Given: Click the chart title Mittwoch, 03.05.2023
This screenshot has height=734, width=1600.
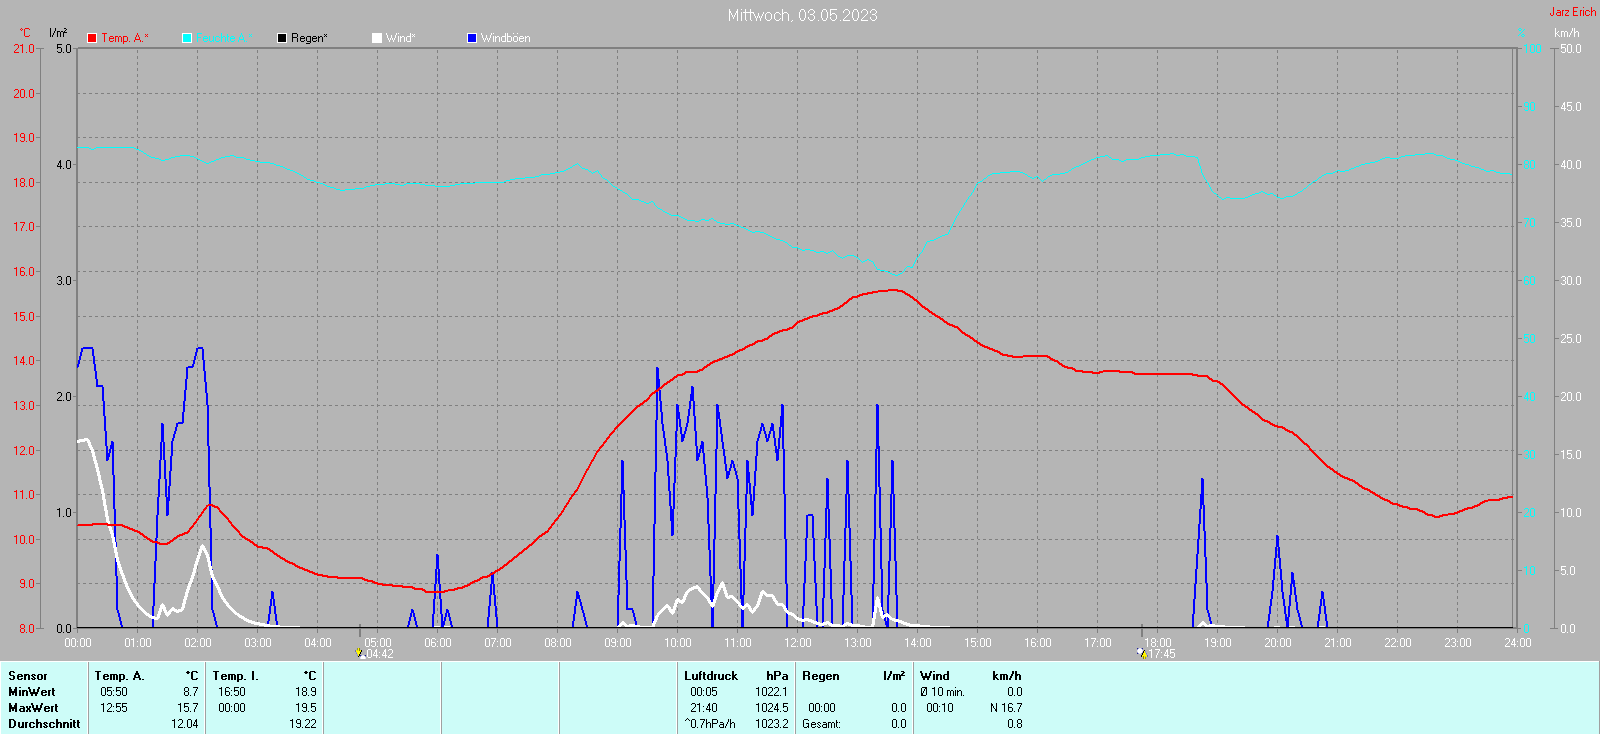Looking at the screenshot, I should (x=802, y=15).
